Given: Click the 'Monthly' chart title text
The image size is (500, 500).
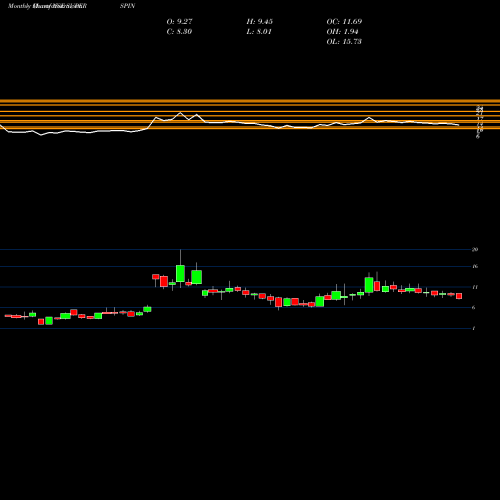Looking at the screenshot, I should point(19,6).
